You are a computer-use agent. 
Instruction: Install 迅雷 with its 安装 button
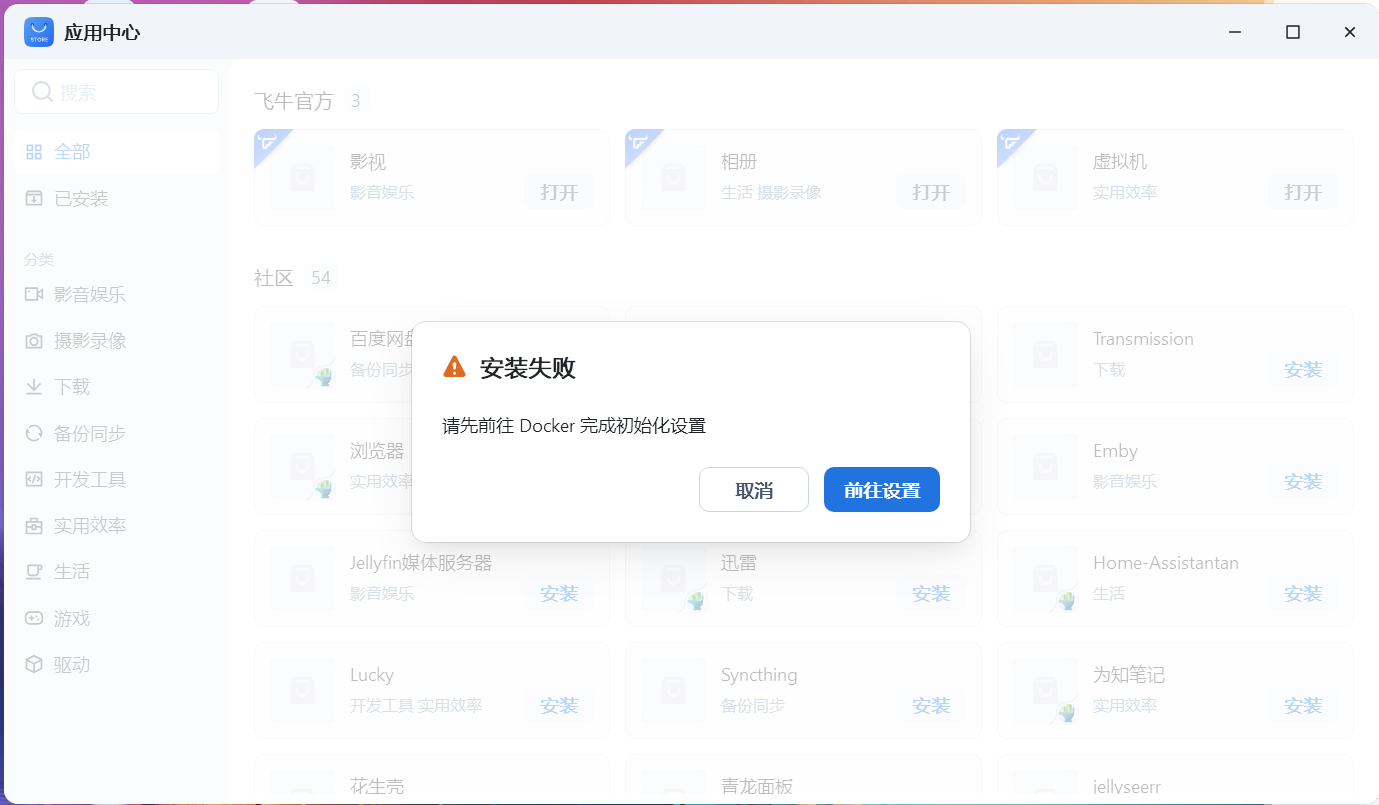(931, 593)
